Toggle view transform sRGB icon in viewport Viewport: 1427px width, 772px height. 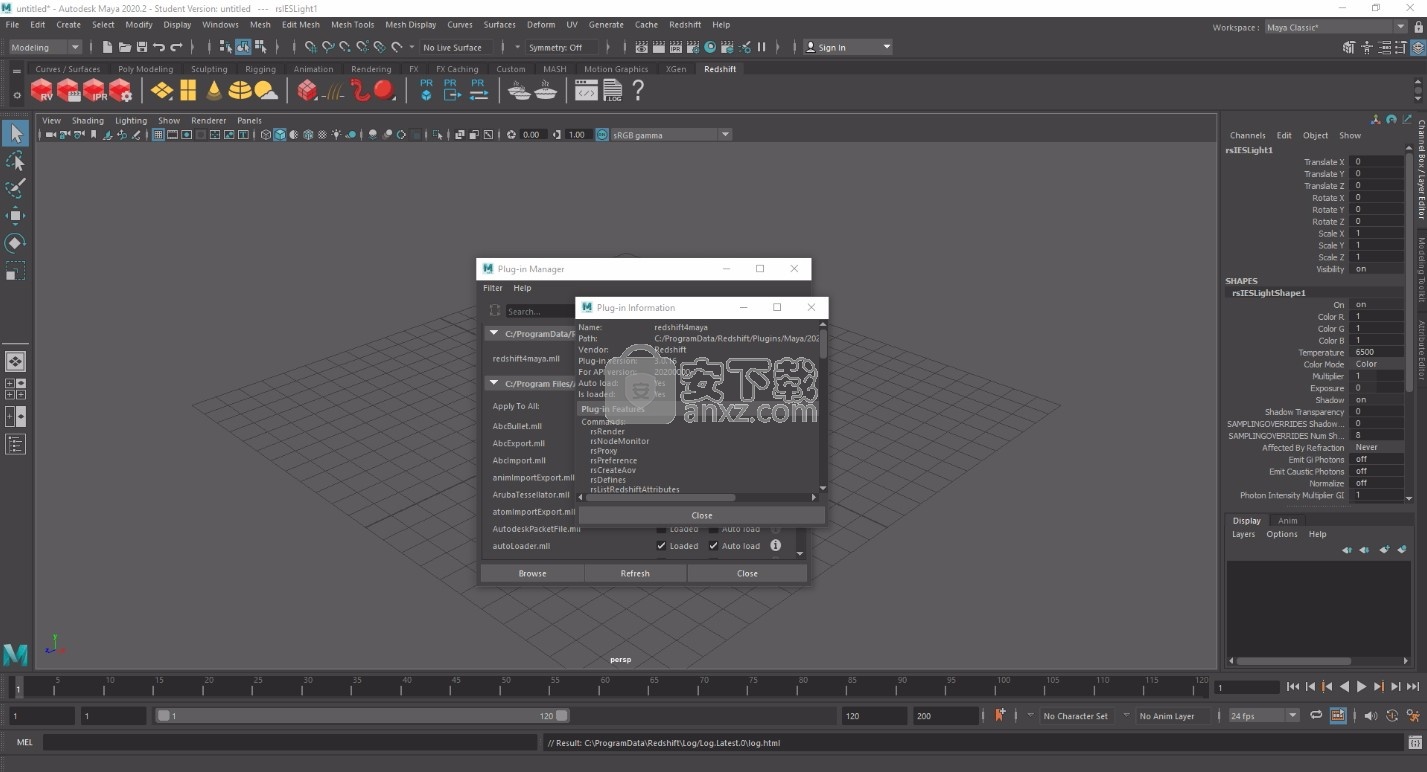603,135
